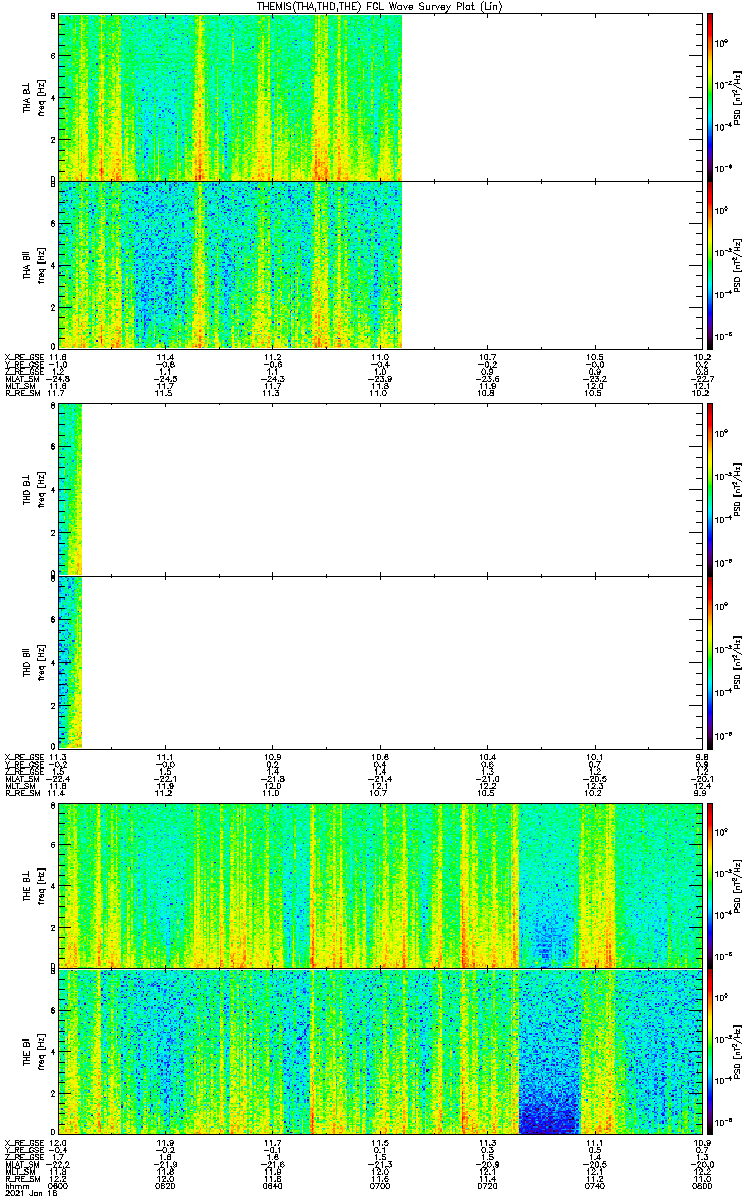Click the PSD color bar of THA B-parallel panel
Viewport: 750px width, 1200px height.
[x=710, y=264]
